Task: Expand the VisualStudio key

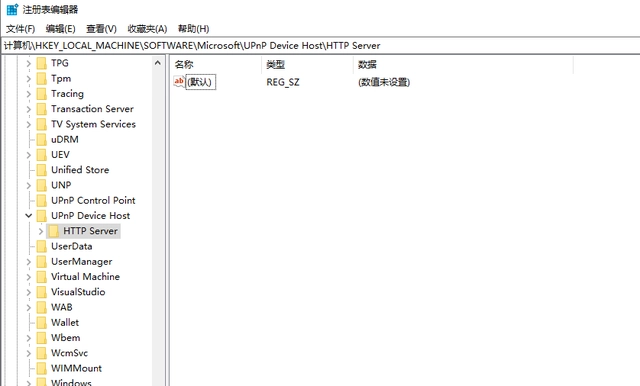Action: (x=29, y=292)
